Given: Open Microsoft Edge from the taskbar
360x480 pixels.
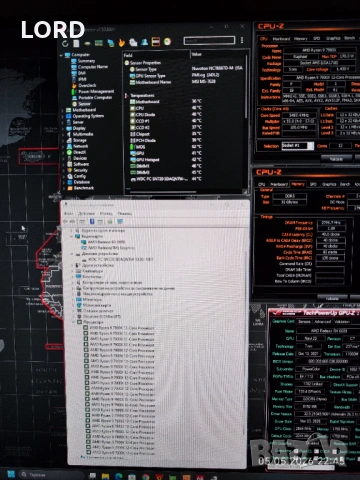Looking at the screenshot, I should tap(119, 476).
